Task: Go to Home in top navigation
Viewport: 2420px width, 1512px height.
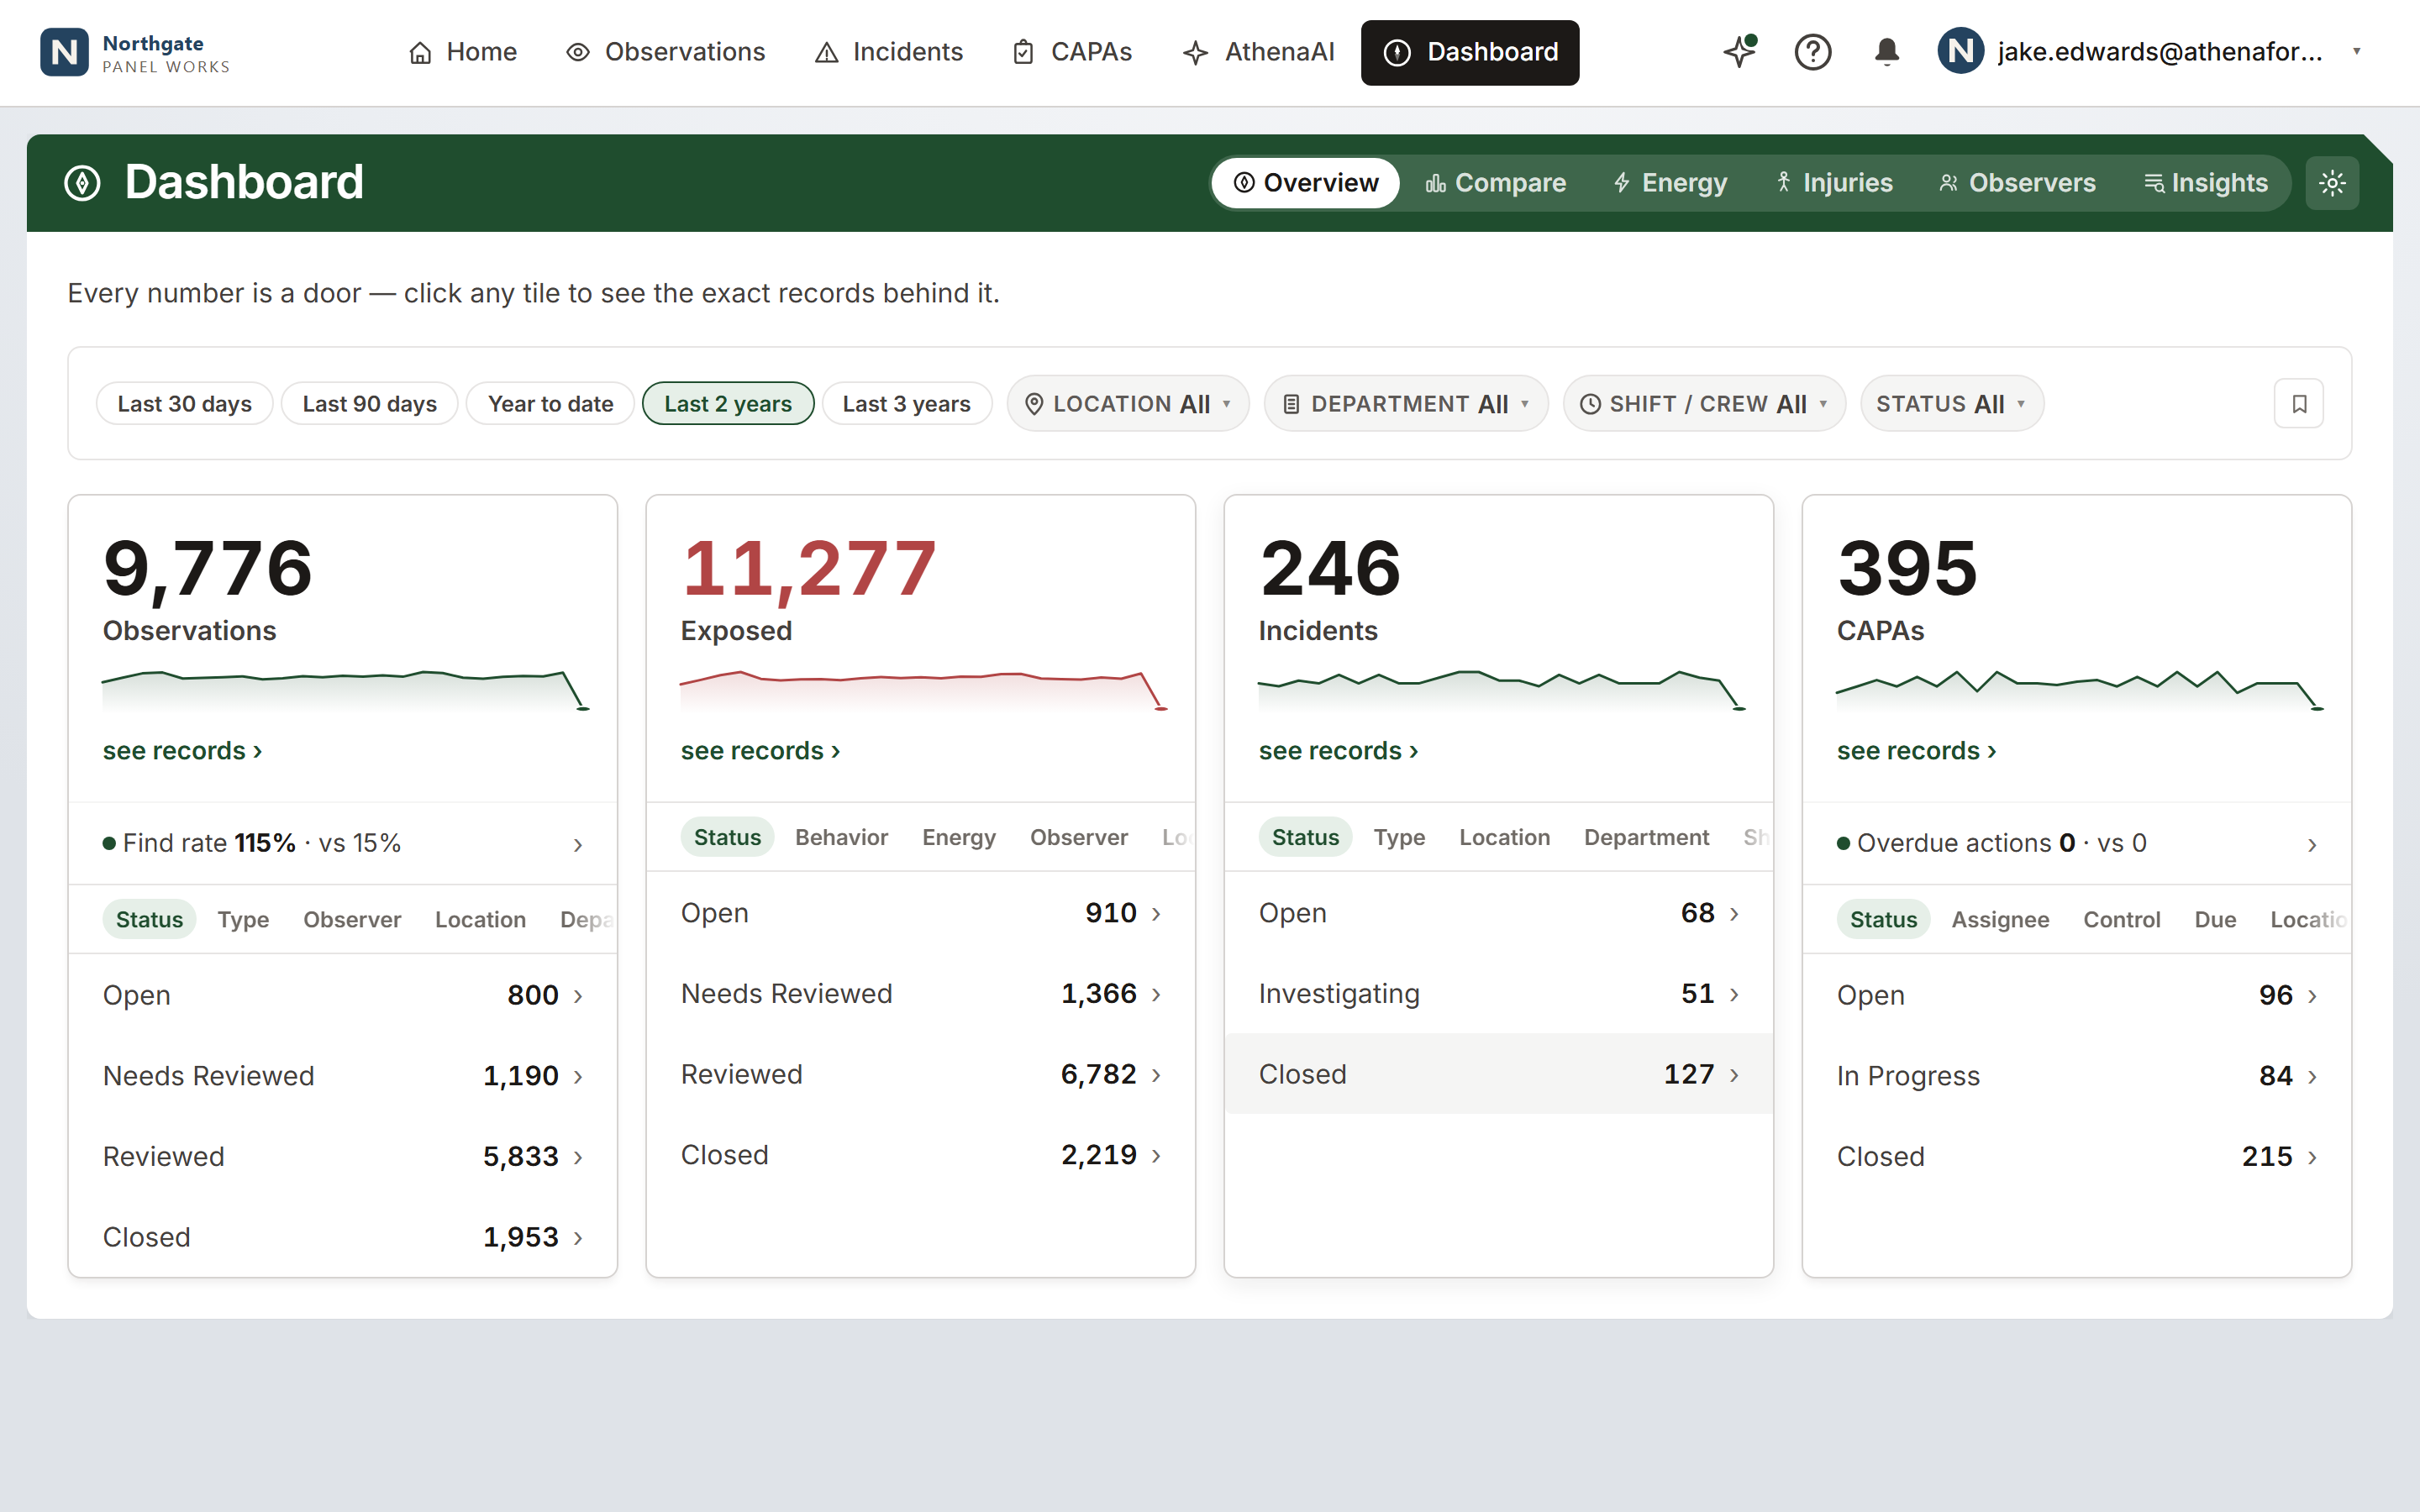Action: click(x=463, y=52)
